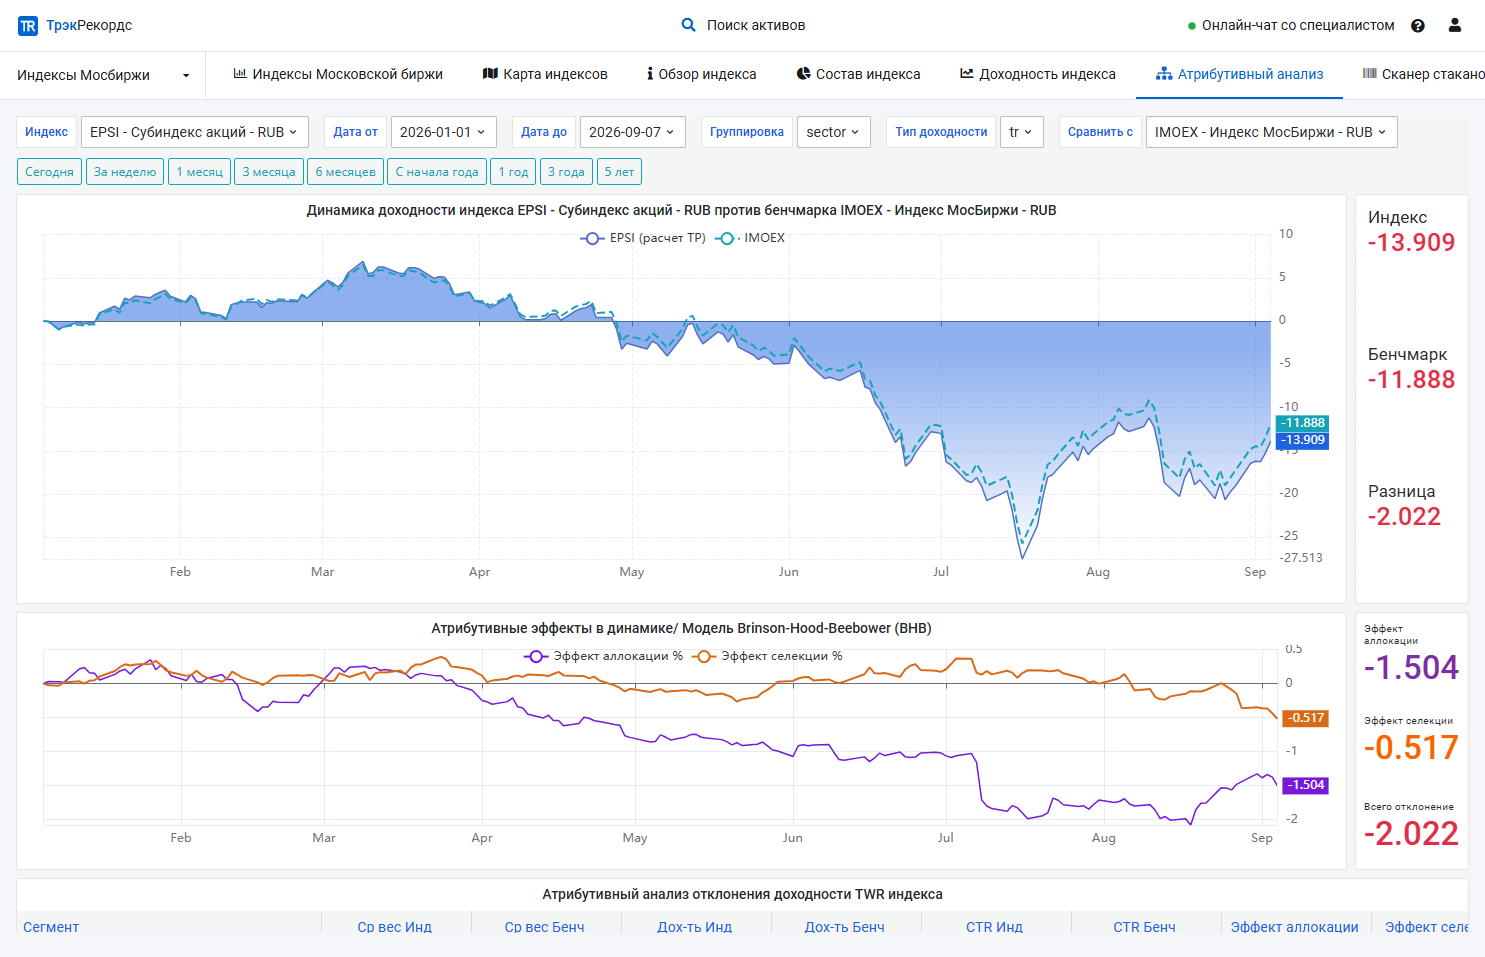This screenshot has width=1485, height=957.
Task: Select the За неделю period
Action: pos(125,172)
